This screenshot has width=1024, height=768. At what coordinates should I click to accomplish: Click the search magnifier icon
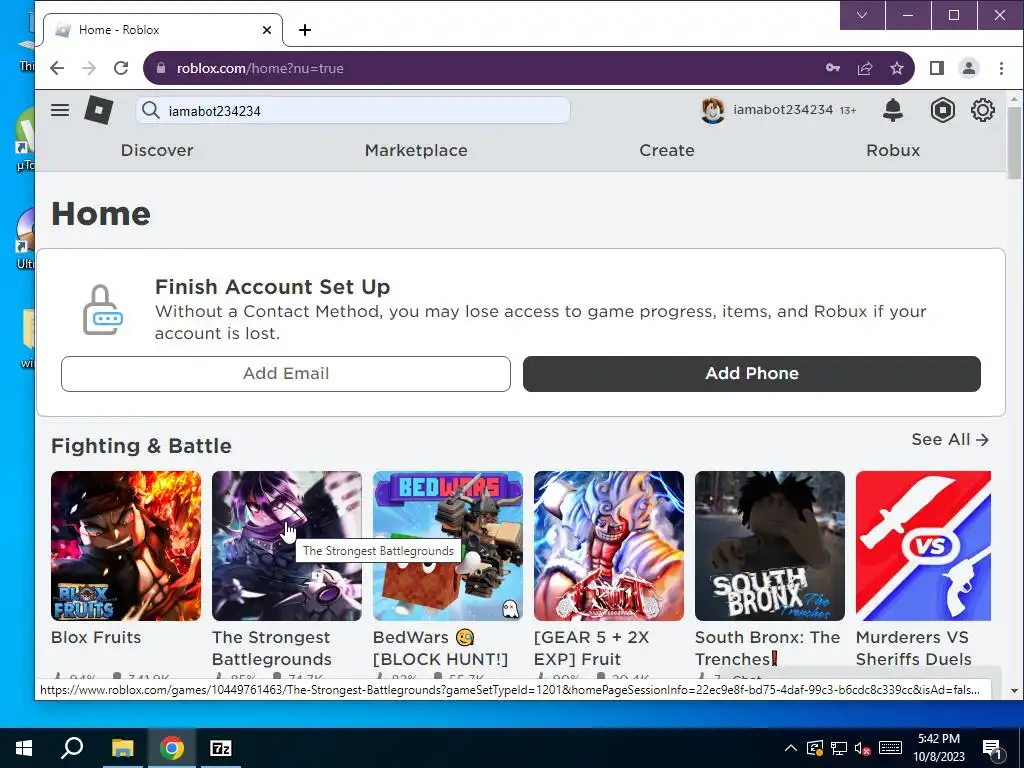[x=151, y=110]
